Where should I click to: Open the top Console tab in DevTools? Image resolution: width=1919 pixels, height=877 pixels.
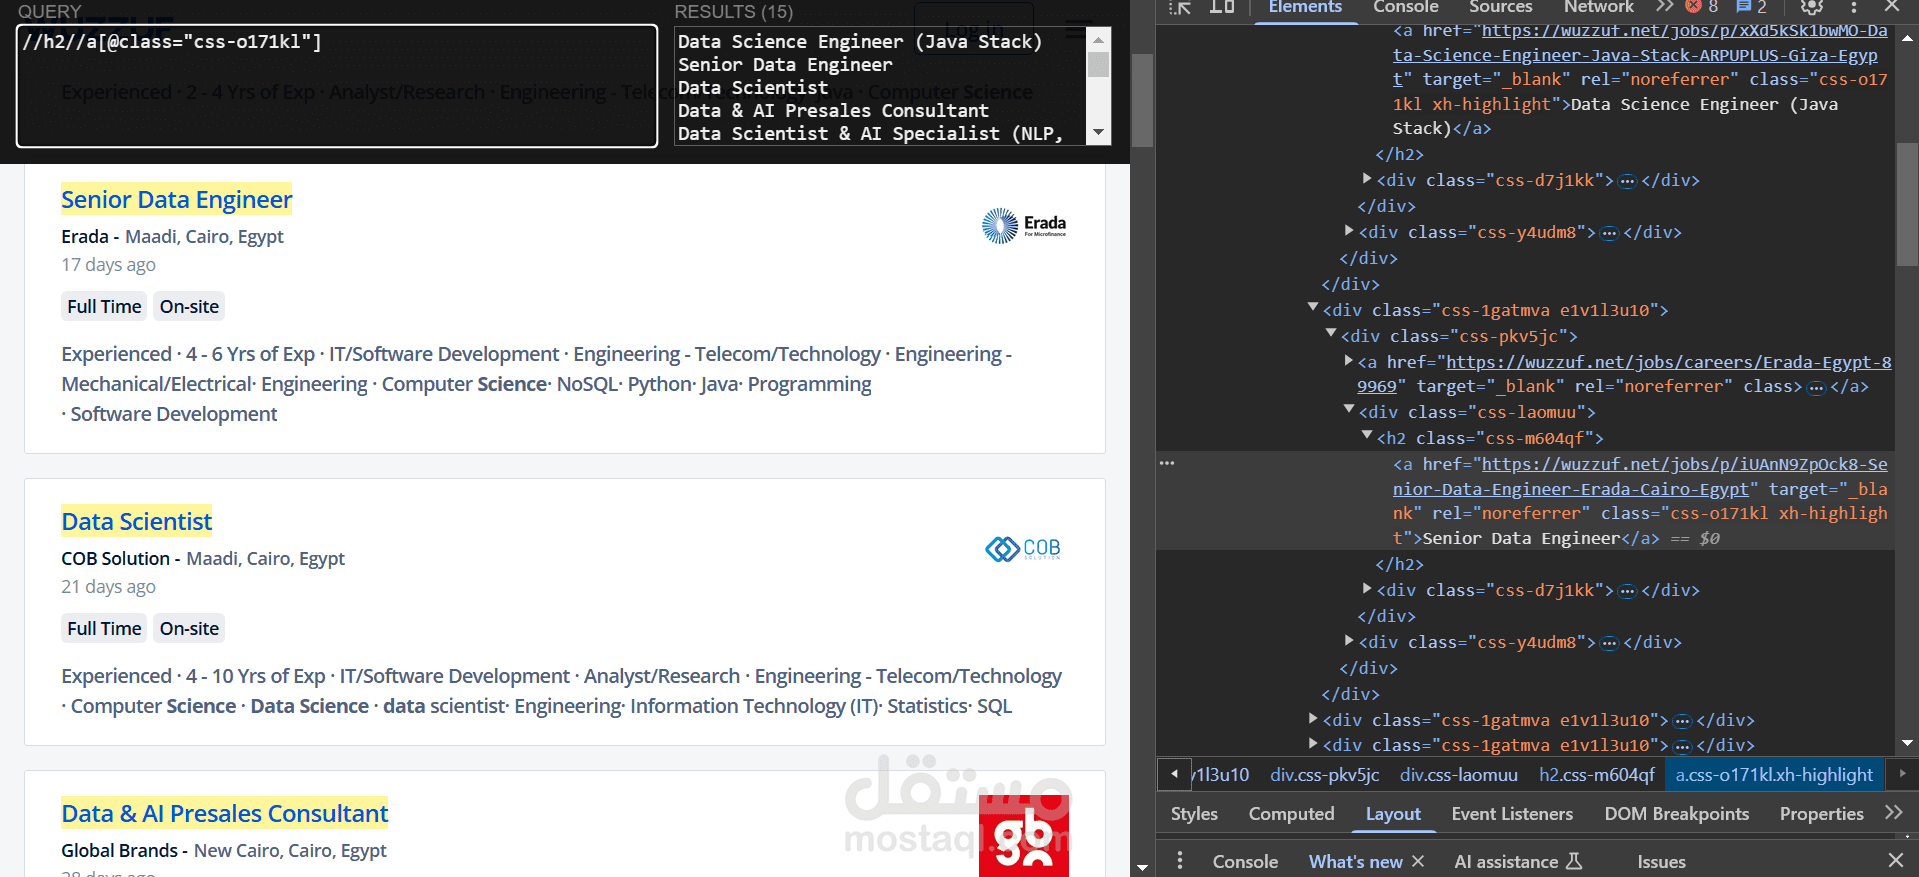[1405, 7]
